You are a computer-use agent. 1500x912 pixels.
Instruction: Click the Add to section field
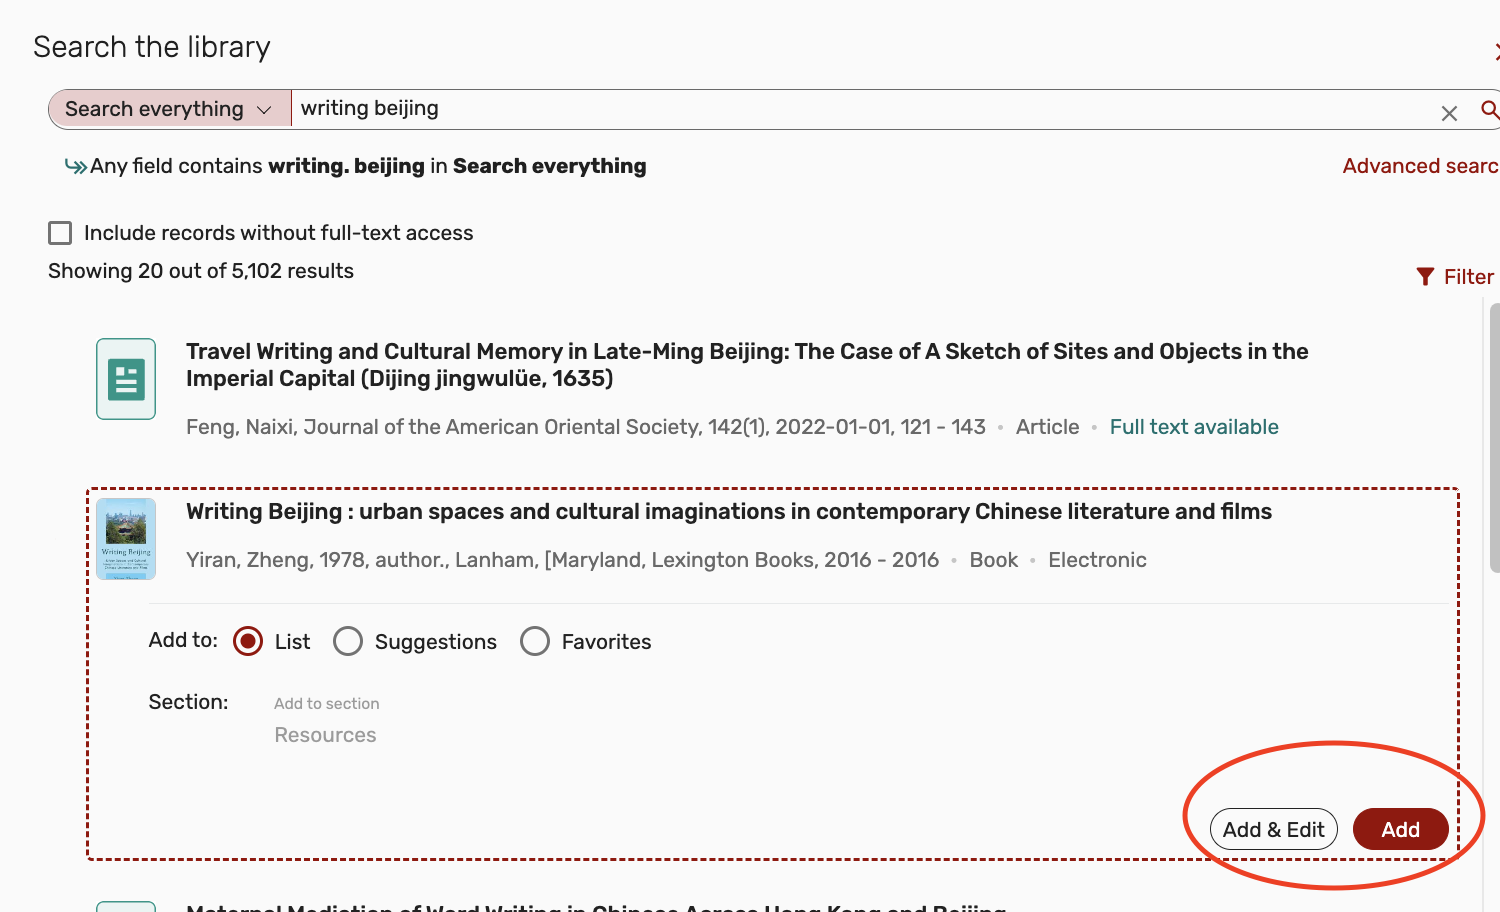pos(327,703)
